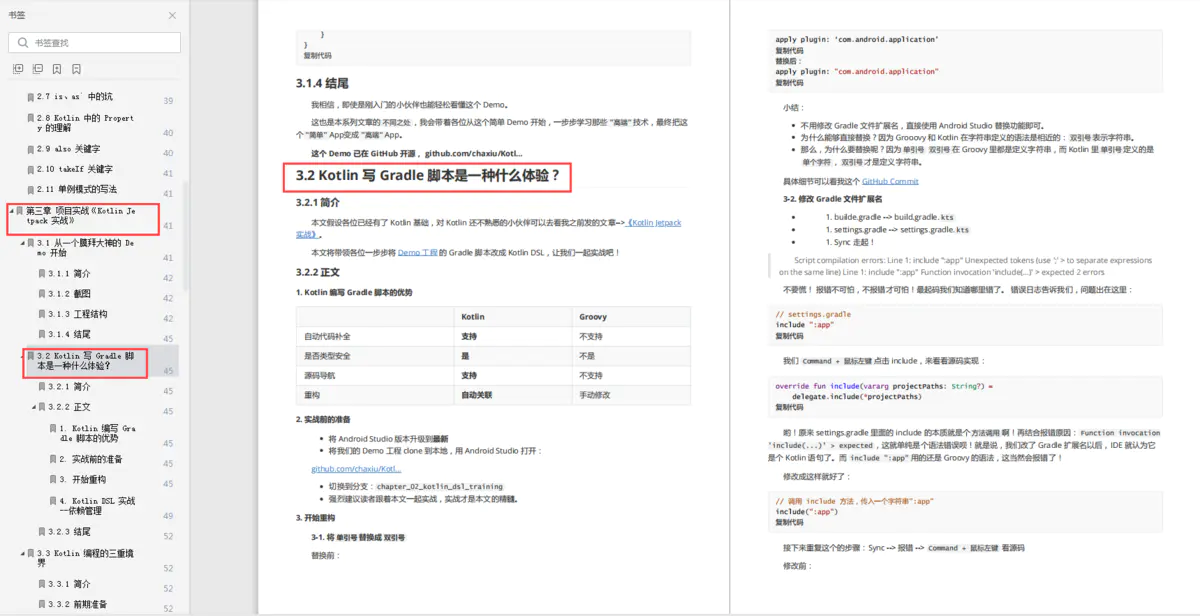Viewport: 1200px width, 616px height.
Task: Click the collapse all bookmarks icon
Action: 38,68
